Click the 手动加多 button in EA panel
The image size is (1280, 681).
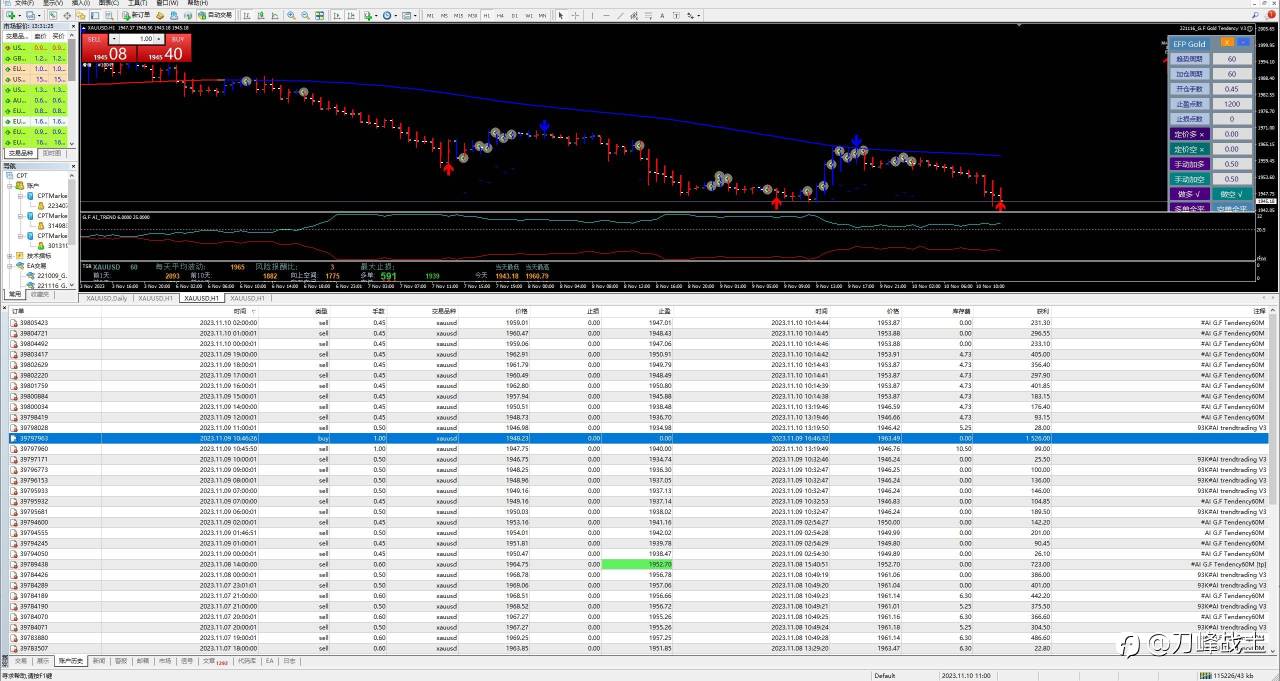click(x=1190, y=164)
